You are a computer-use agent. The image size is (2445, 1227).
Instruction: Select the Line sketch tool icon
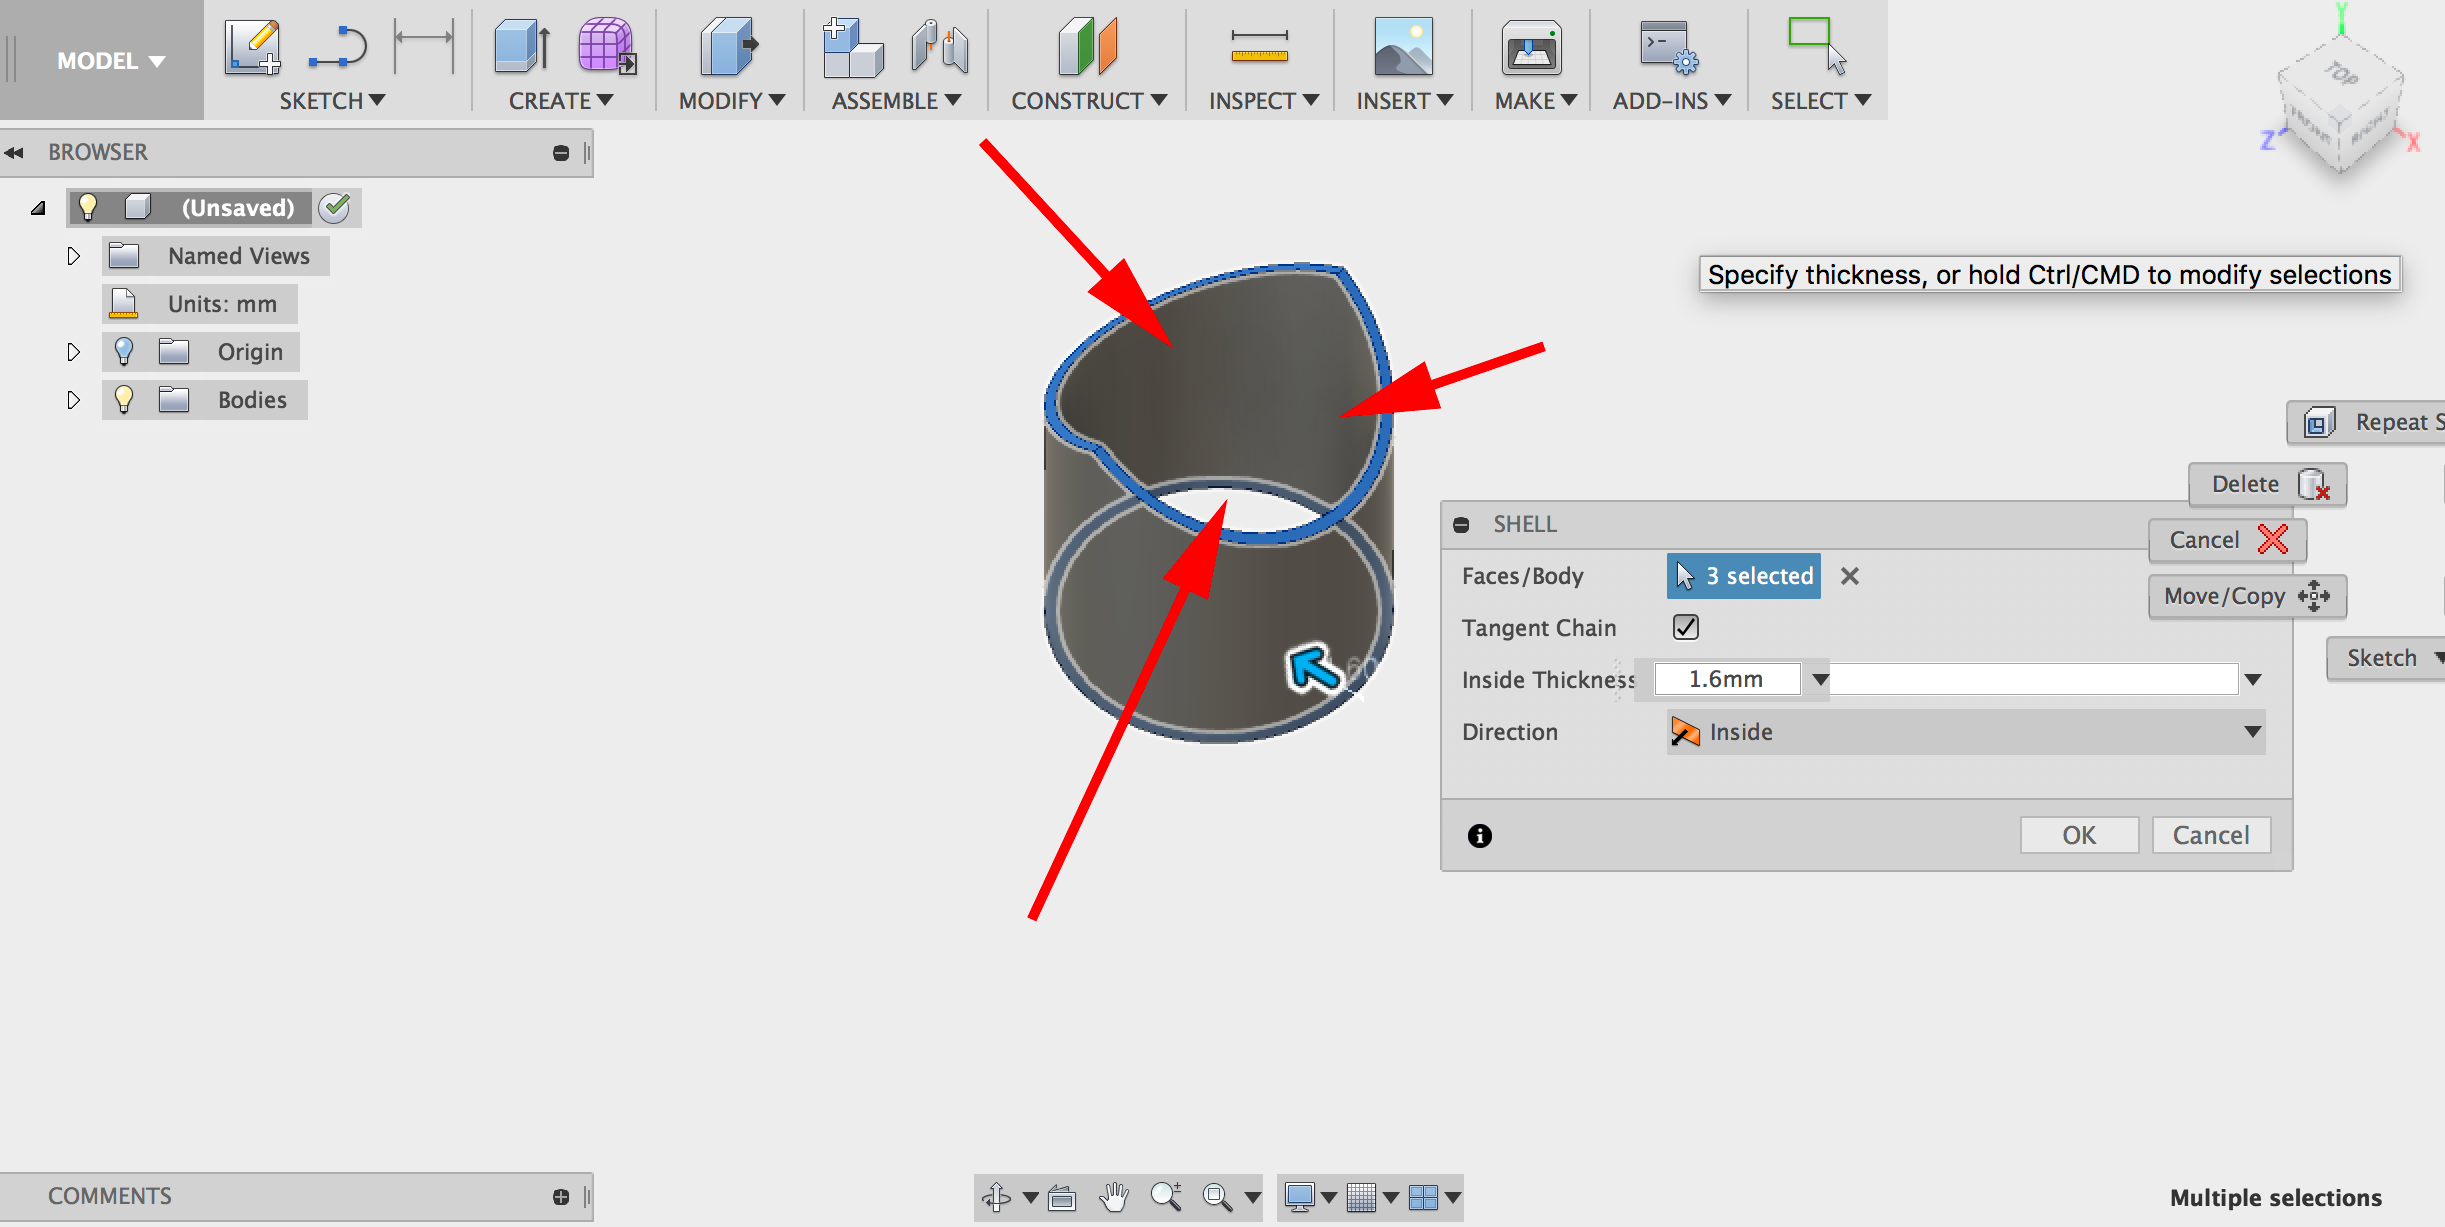[x=338, y=47]
